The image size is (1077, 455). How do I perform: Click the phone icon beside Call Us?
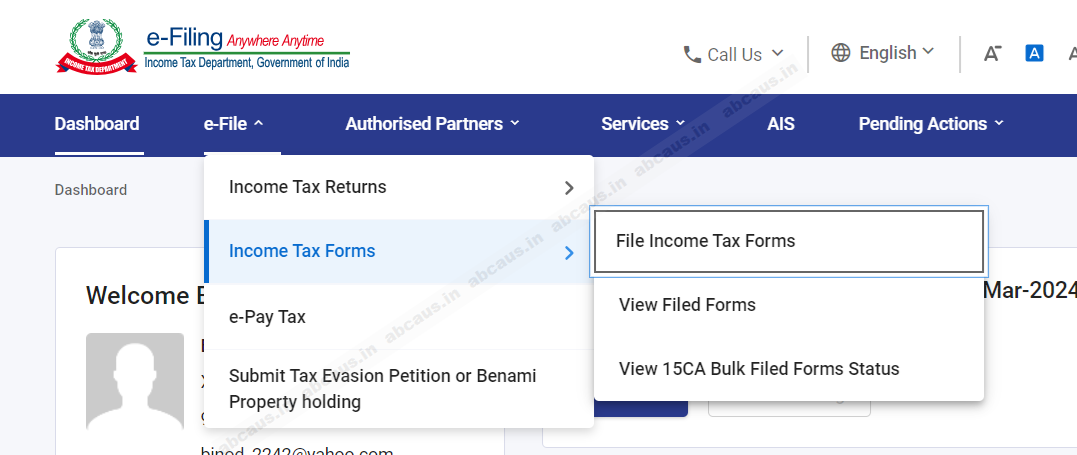coord(692,54)
